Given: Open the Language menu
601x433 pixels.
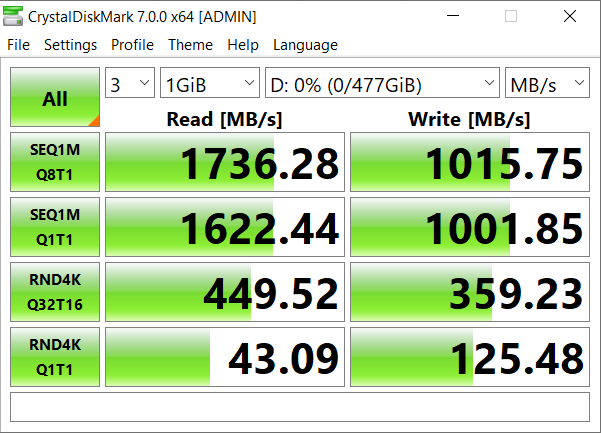Looking at the screenshot, I should [x=305, y=45].
